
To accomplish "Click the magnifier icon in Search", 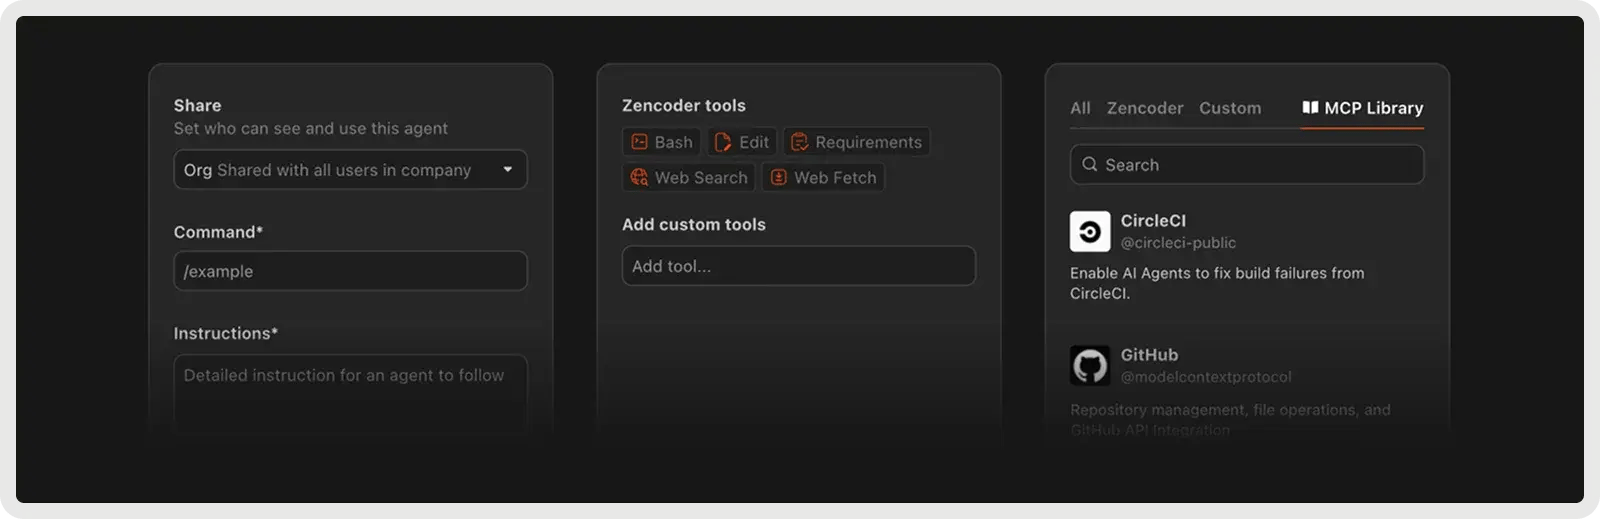I will (x=1090, y=165).
